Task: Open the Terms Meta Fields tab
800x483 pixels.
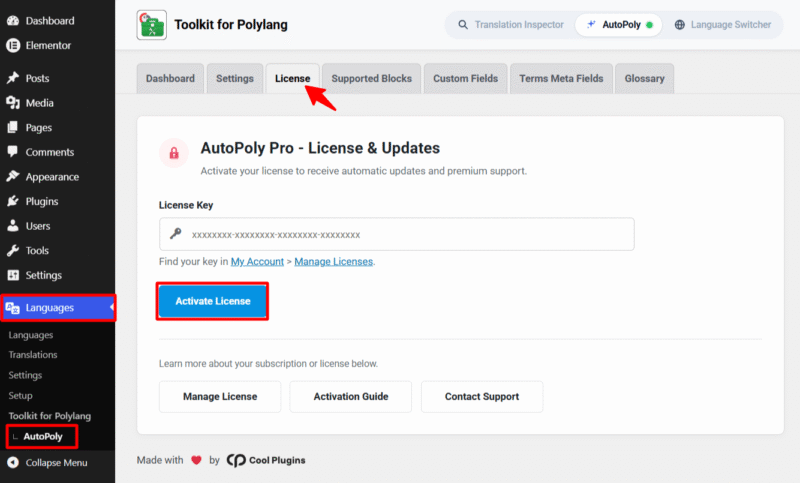Action: 561,79
